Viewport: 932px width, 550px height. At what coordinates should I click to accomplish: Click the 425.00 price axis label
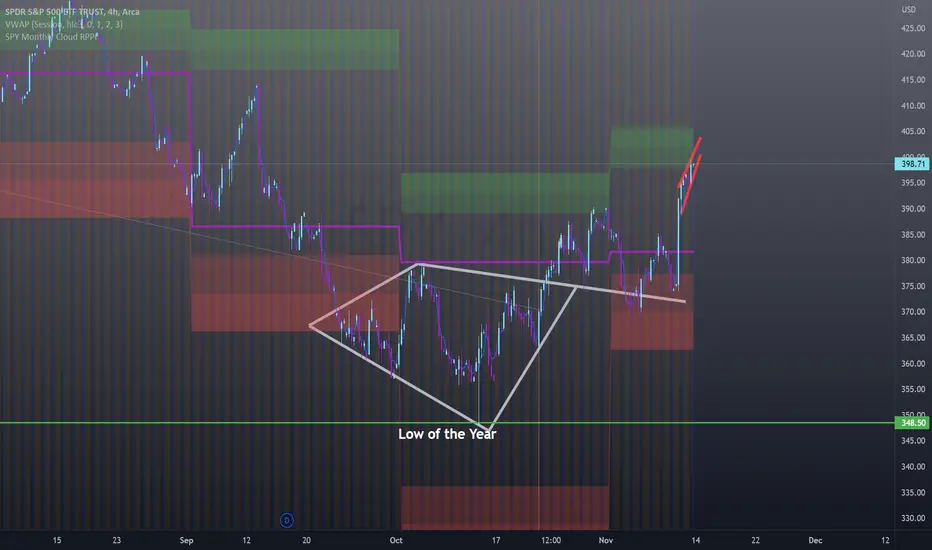click(913, 28)
